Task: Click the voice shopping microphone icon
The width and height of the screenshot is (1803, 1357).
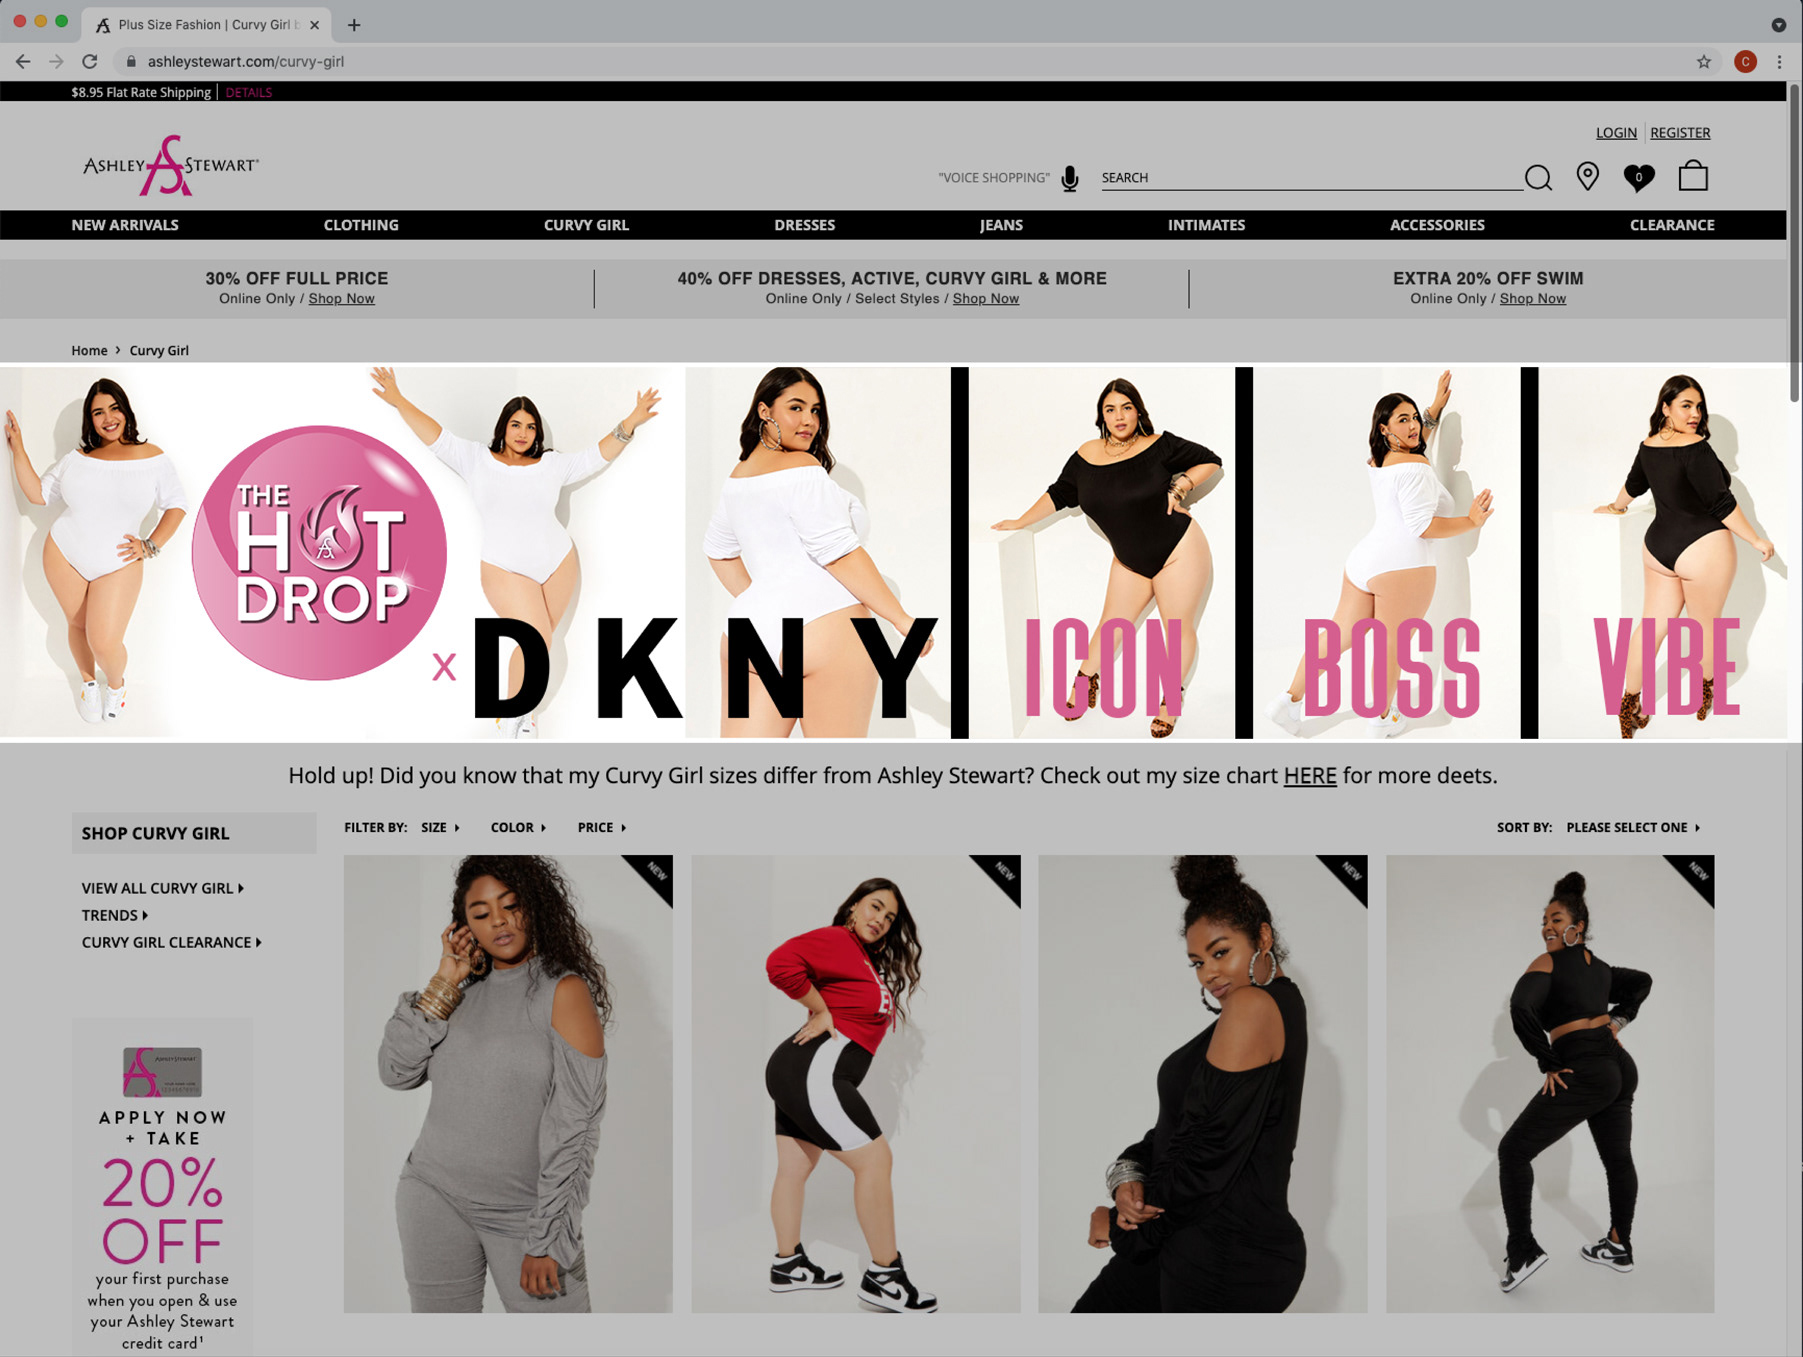Action: point(1069,178)
